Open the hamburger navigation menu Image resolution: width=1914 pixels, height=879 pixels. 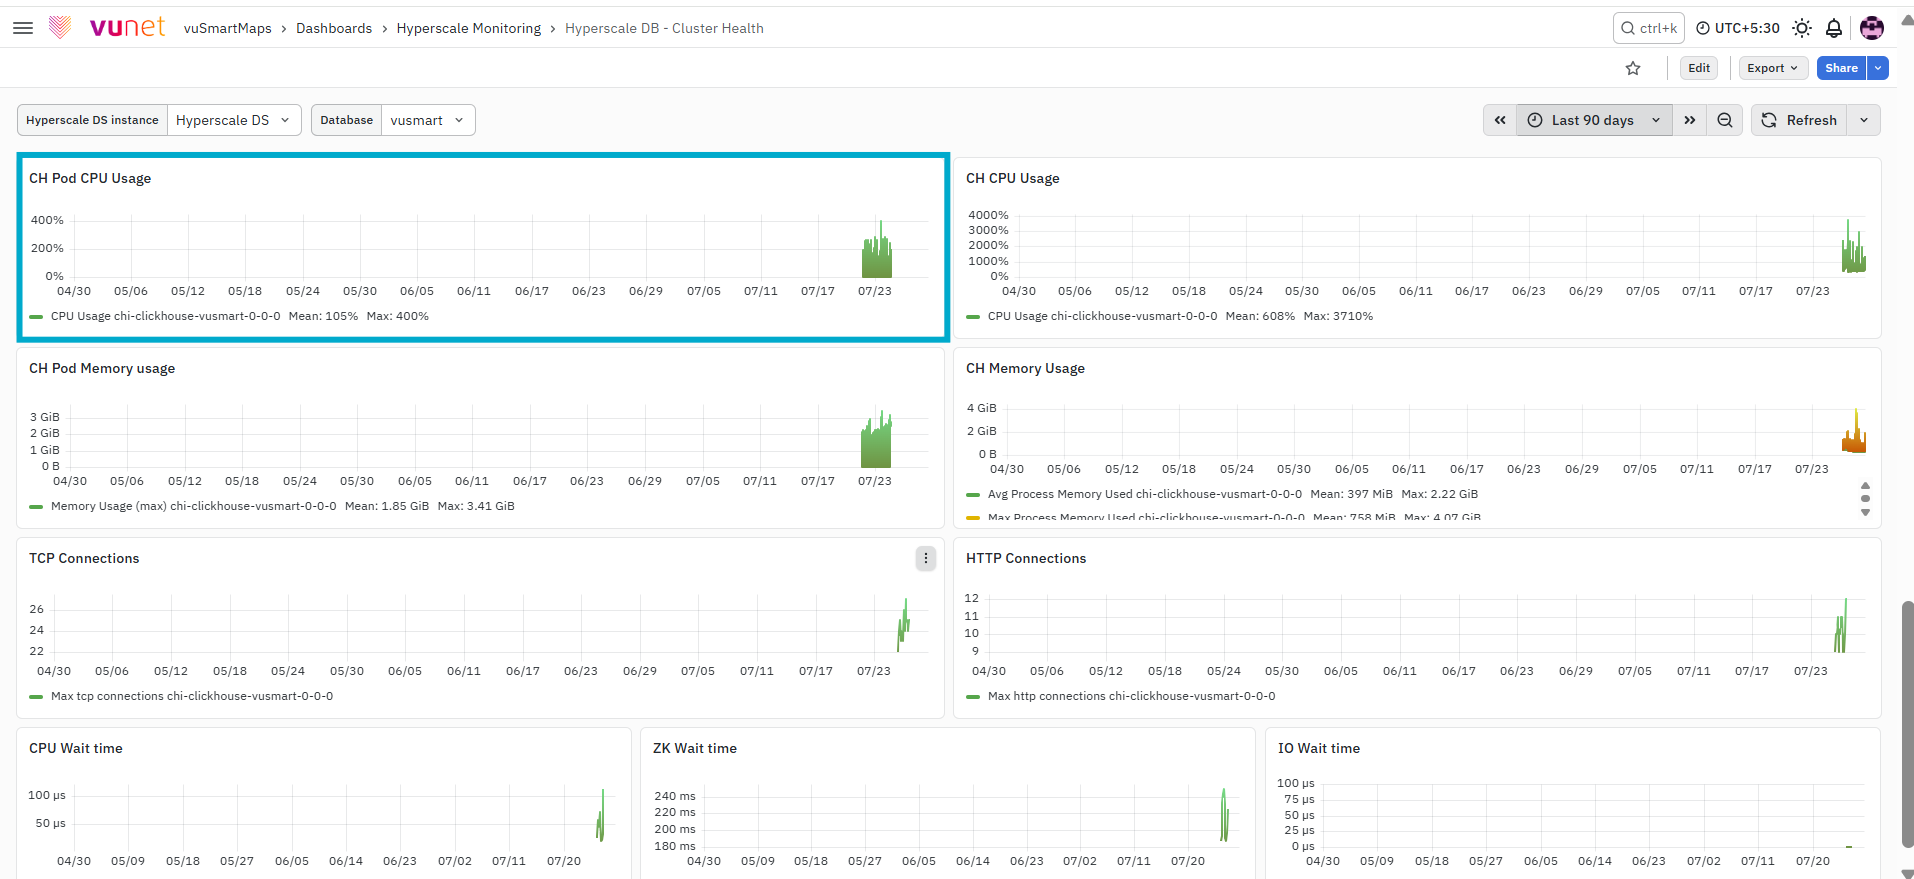[23, 28]
